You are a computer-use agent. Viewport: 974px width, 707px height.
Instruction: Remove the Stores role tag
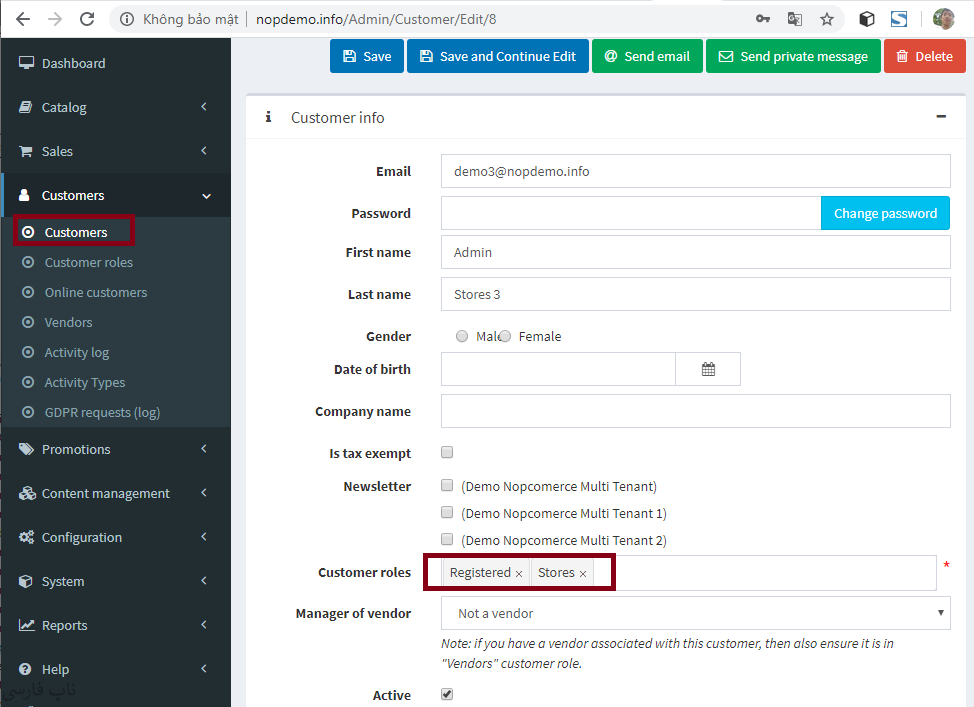[583, 574]
